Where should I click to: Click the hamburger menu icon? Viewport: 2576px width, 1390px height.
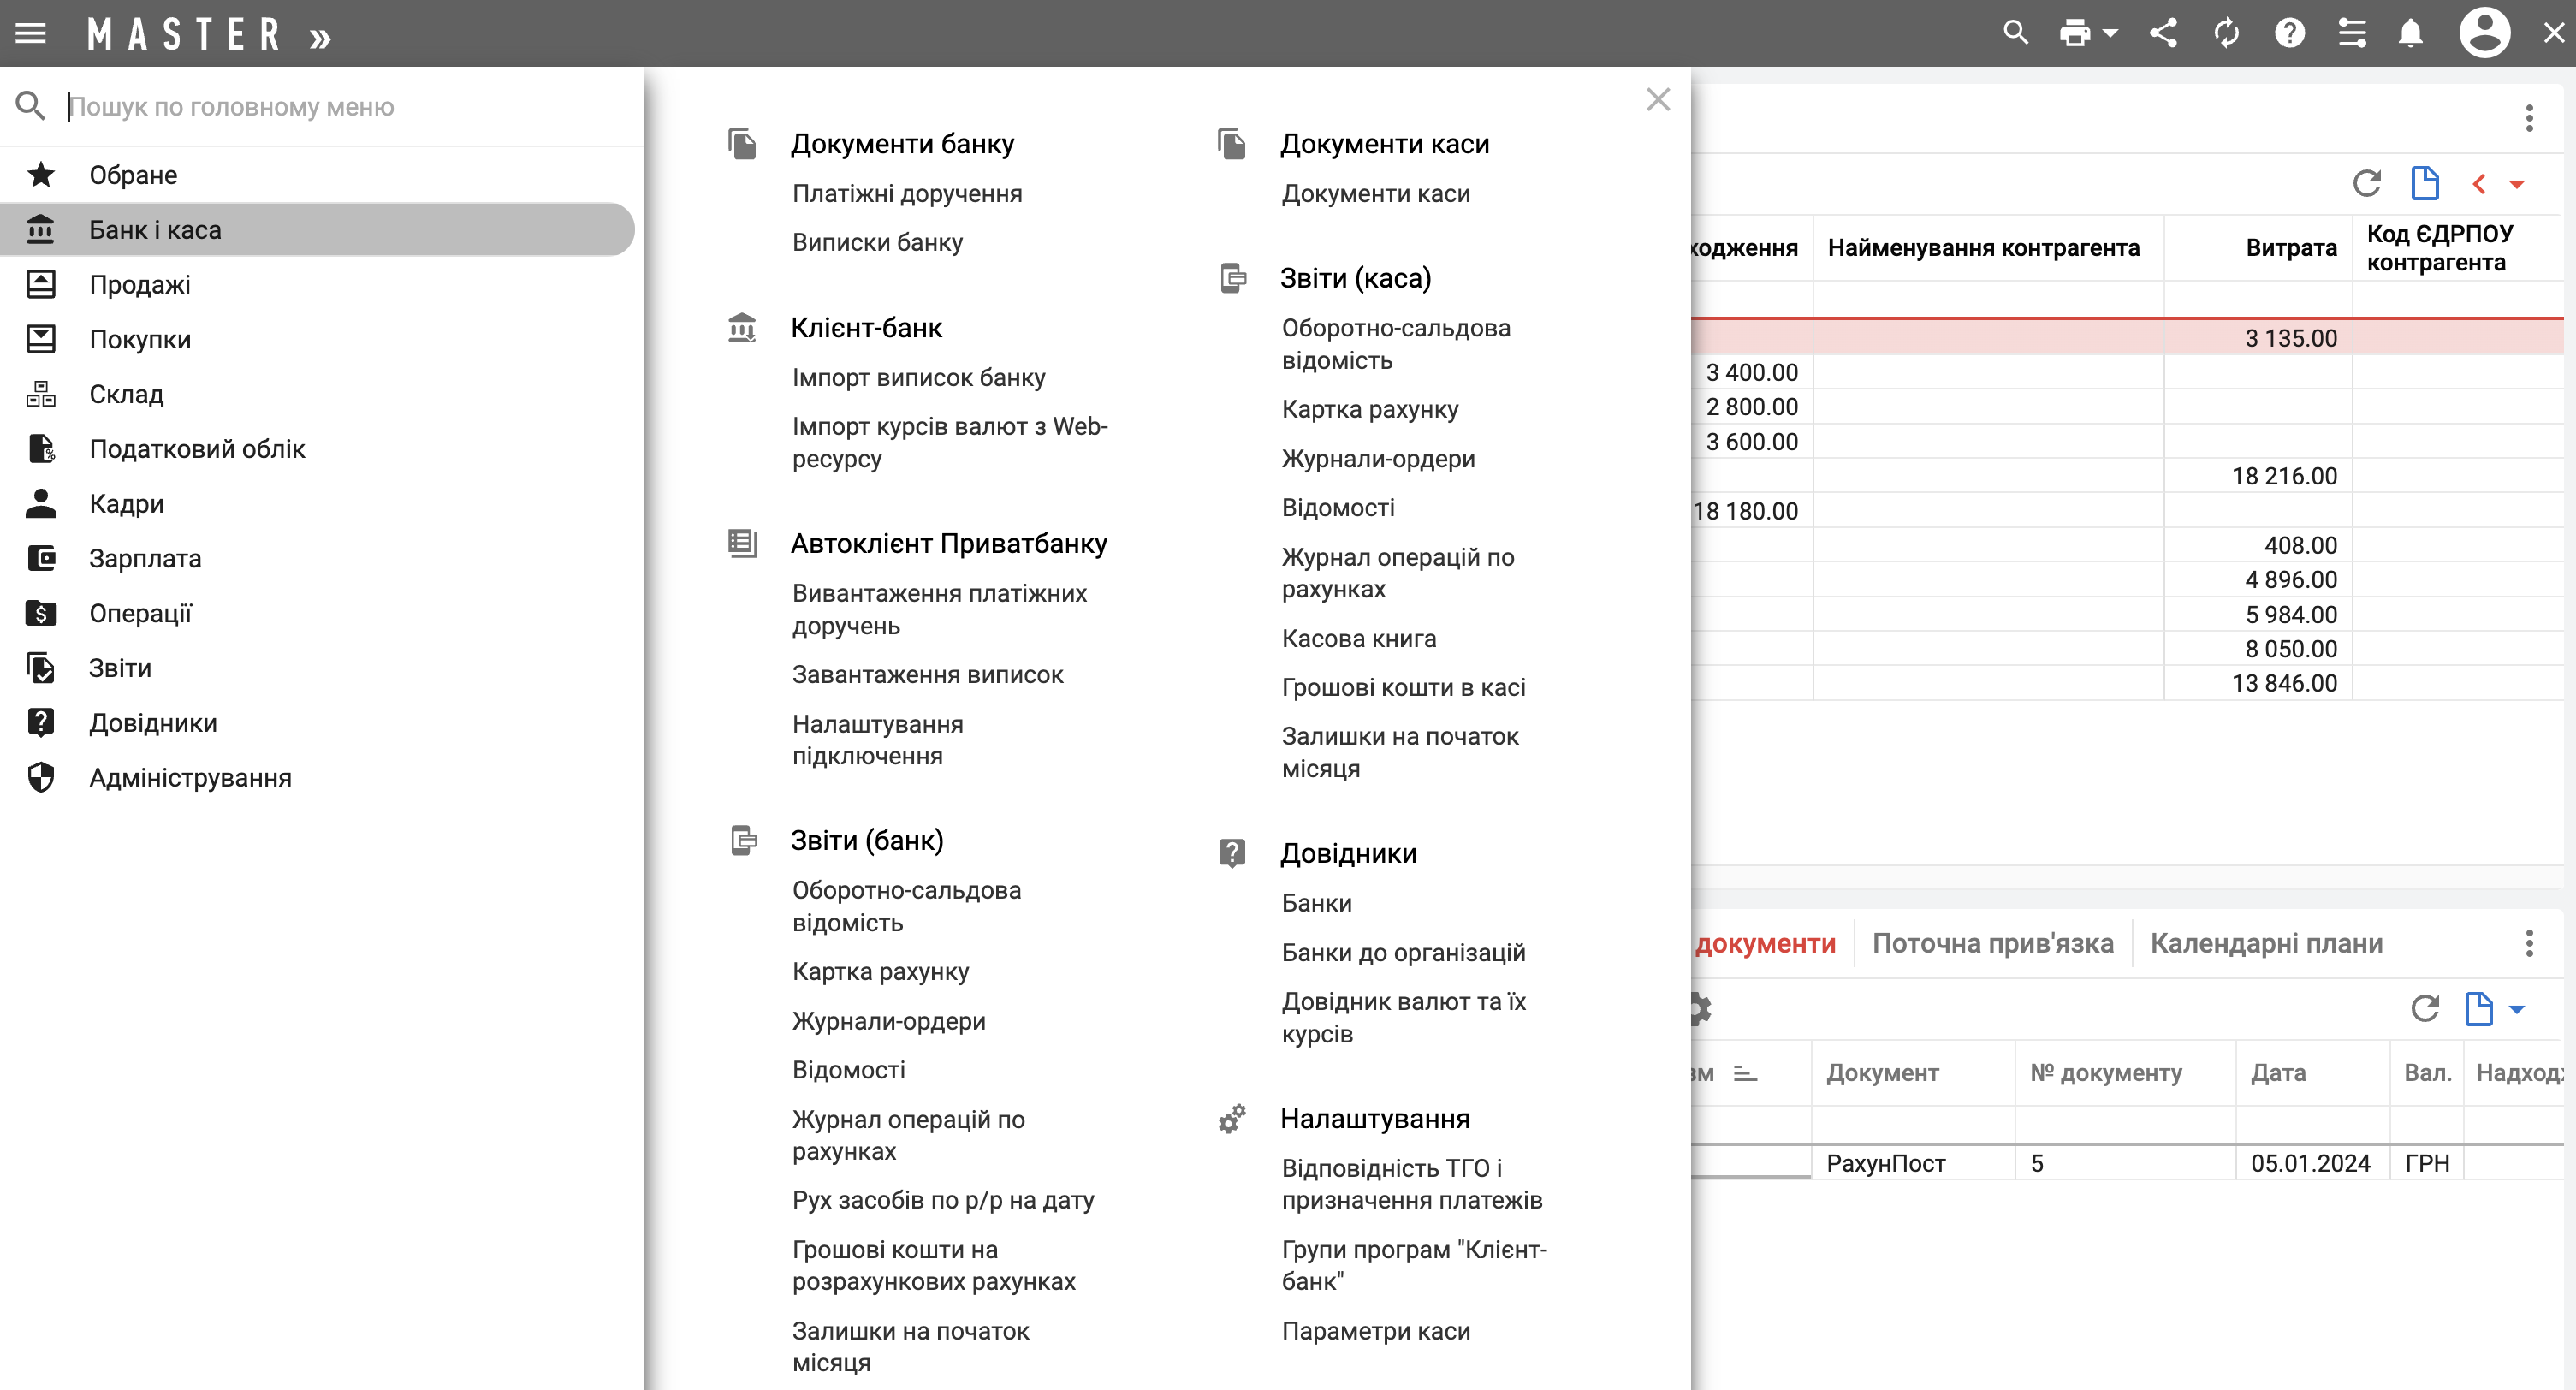pos(31,33)
